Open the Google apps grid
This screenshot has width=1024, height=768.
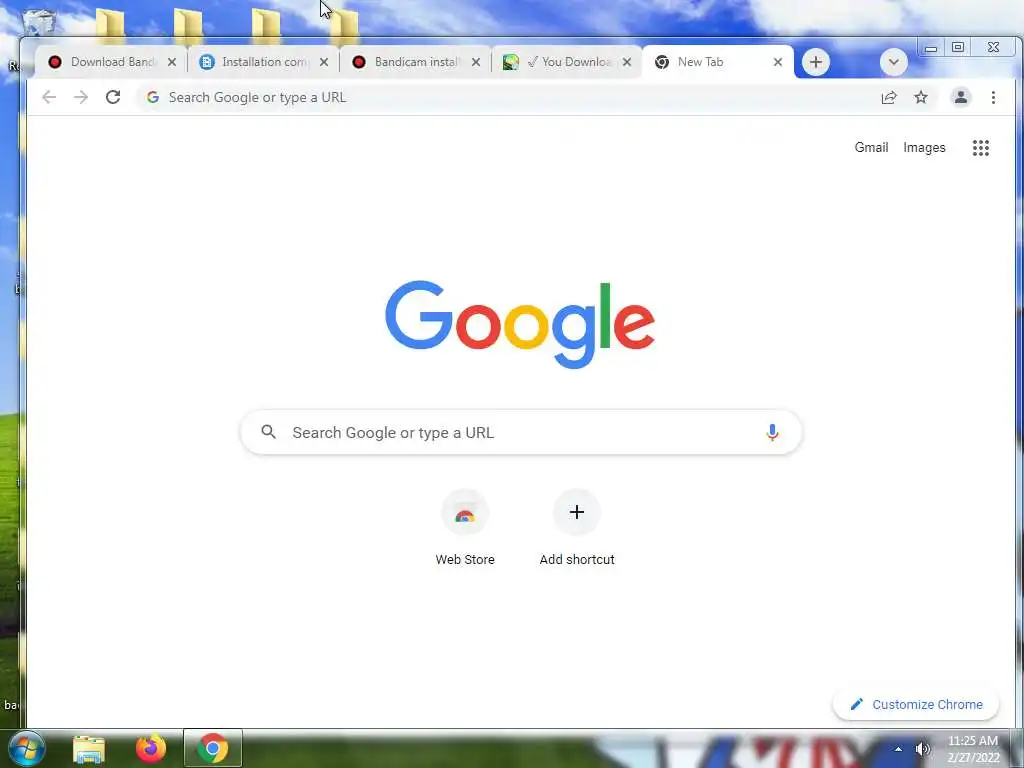pos(981,148)
